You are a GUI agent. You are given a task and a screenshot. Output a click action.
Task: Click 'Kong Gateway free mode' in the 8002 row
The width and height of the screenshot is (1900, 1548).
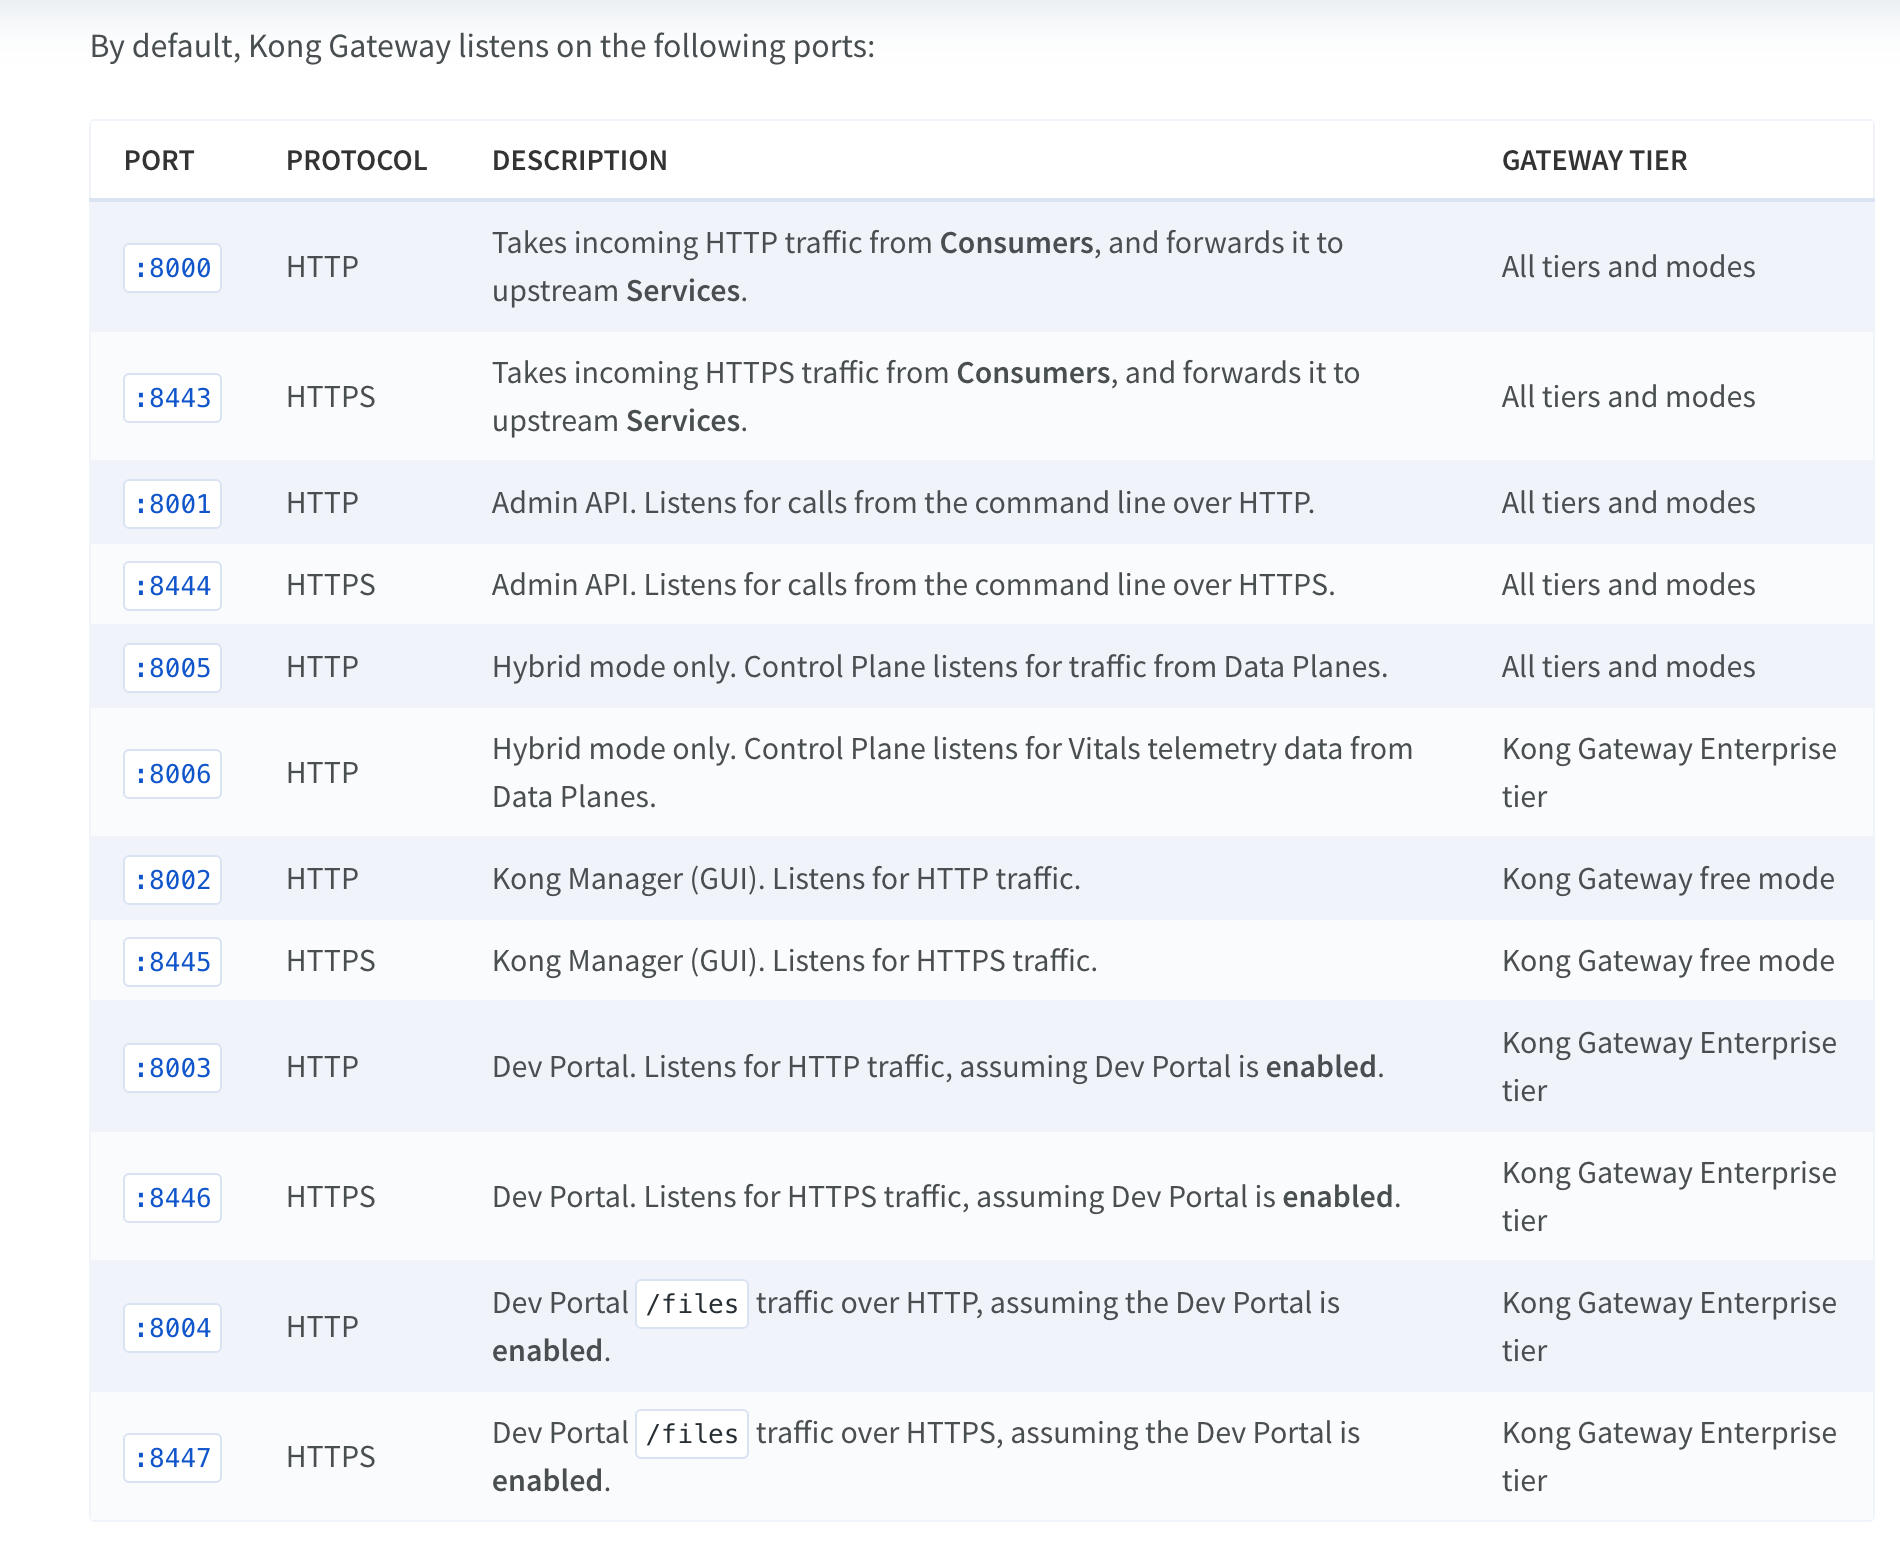1668,879
